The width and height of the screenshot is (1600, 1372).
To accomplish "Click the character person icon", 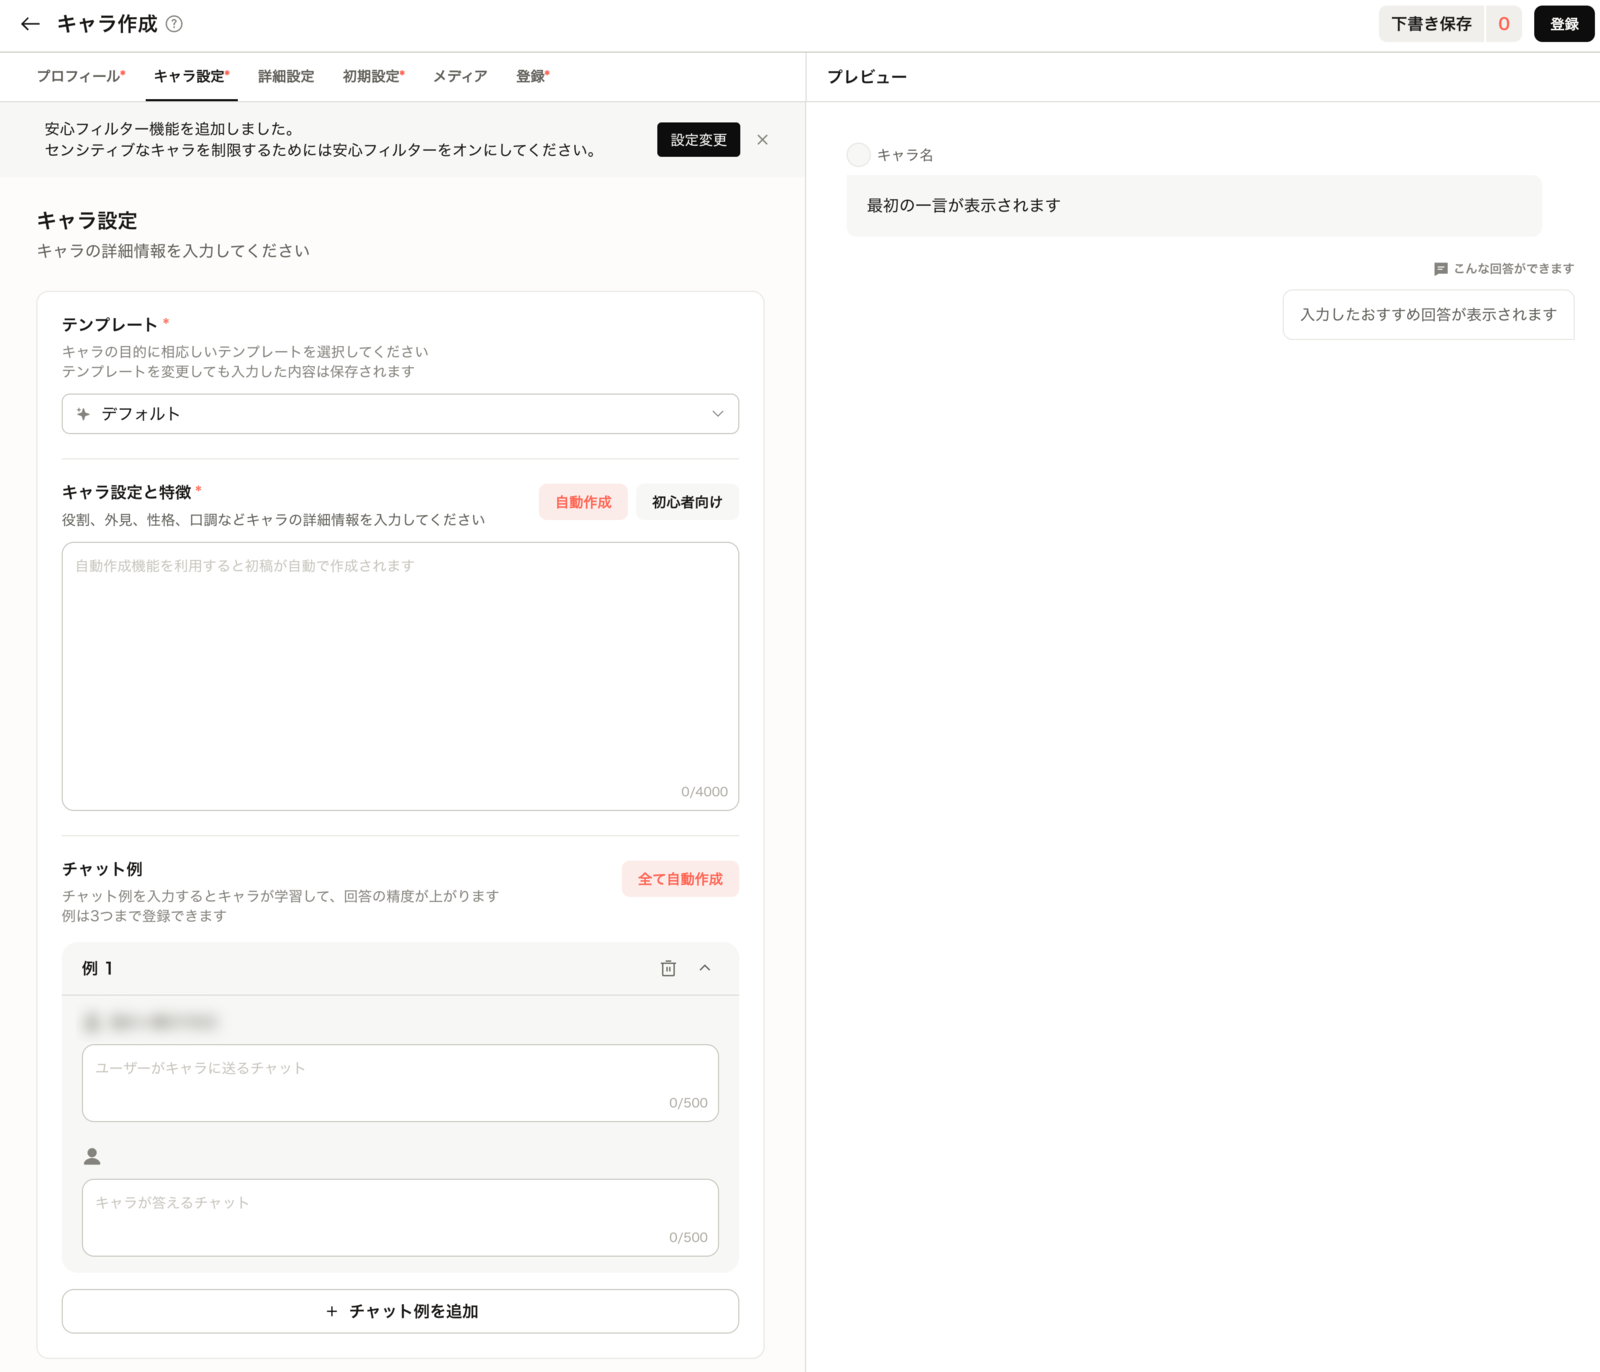I will pos(92,1157).
